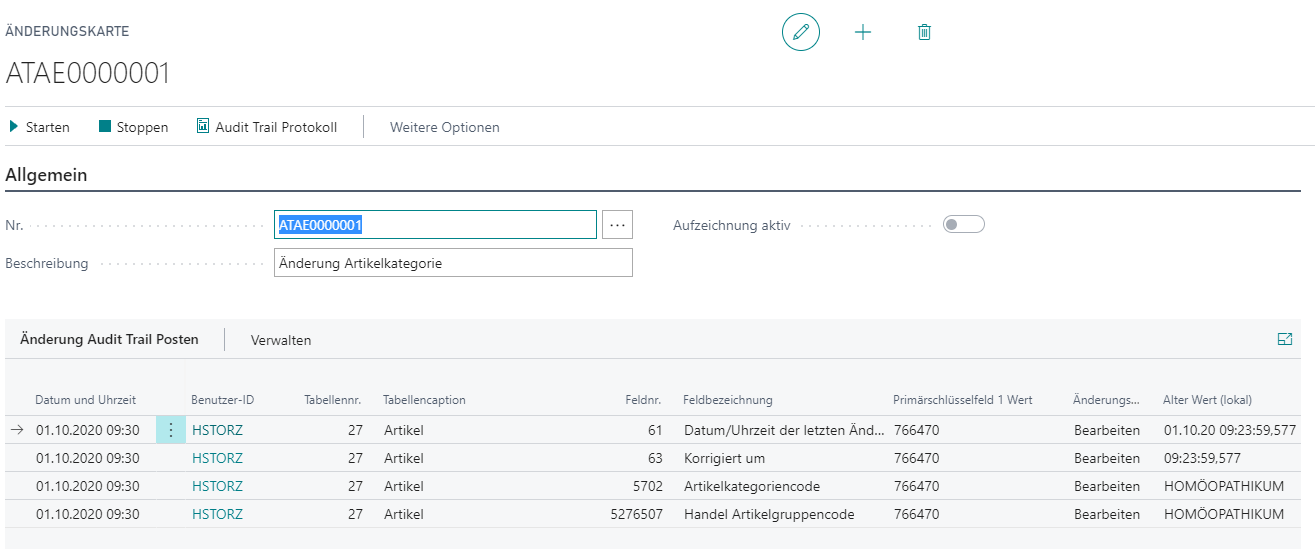
Task: Toggle the Aufzeichnung aktiv switch
Action: click(963, 225)
